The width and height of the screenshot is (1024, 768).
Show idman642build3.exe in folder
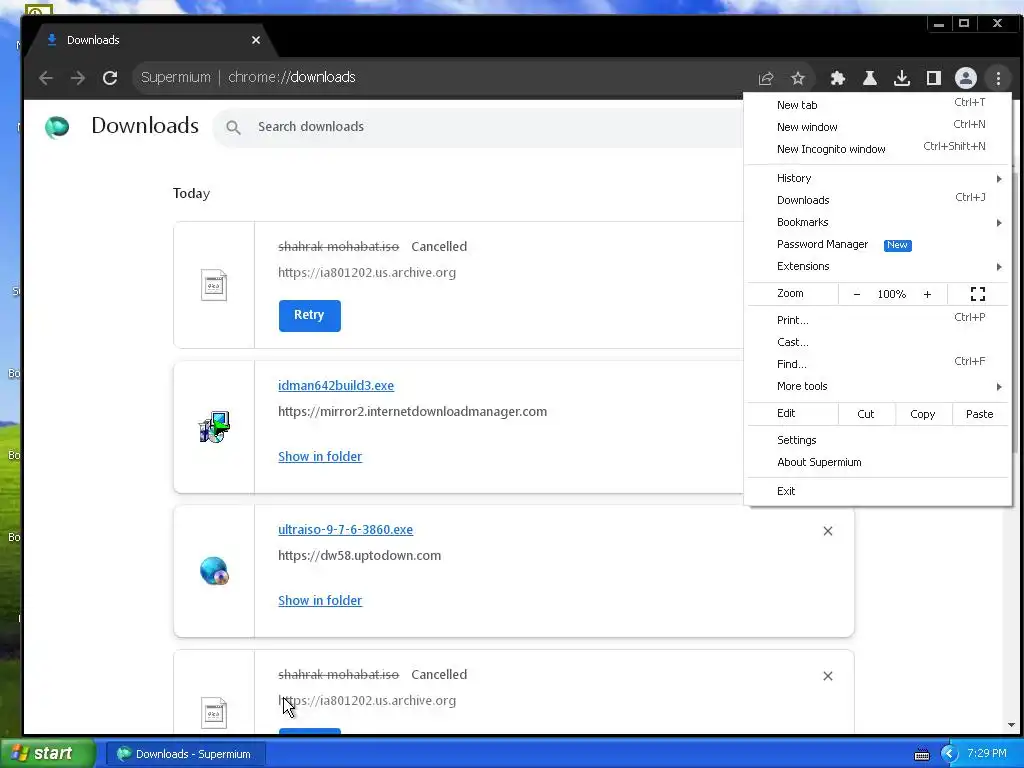point(320,456)
